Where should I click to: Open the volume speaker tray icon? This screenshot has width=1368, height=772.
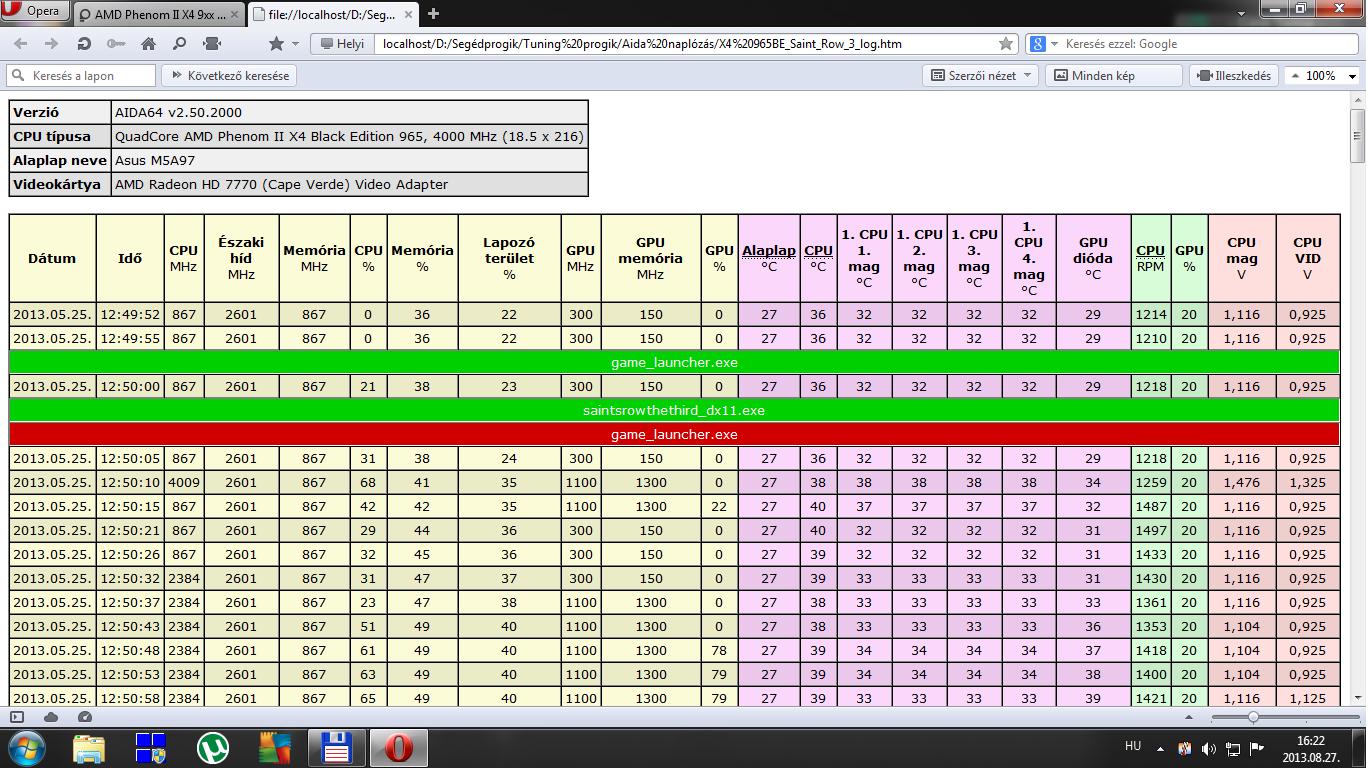(x=1209, y=748)
